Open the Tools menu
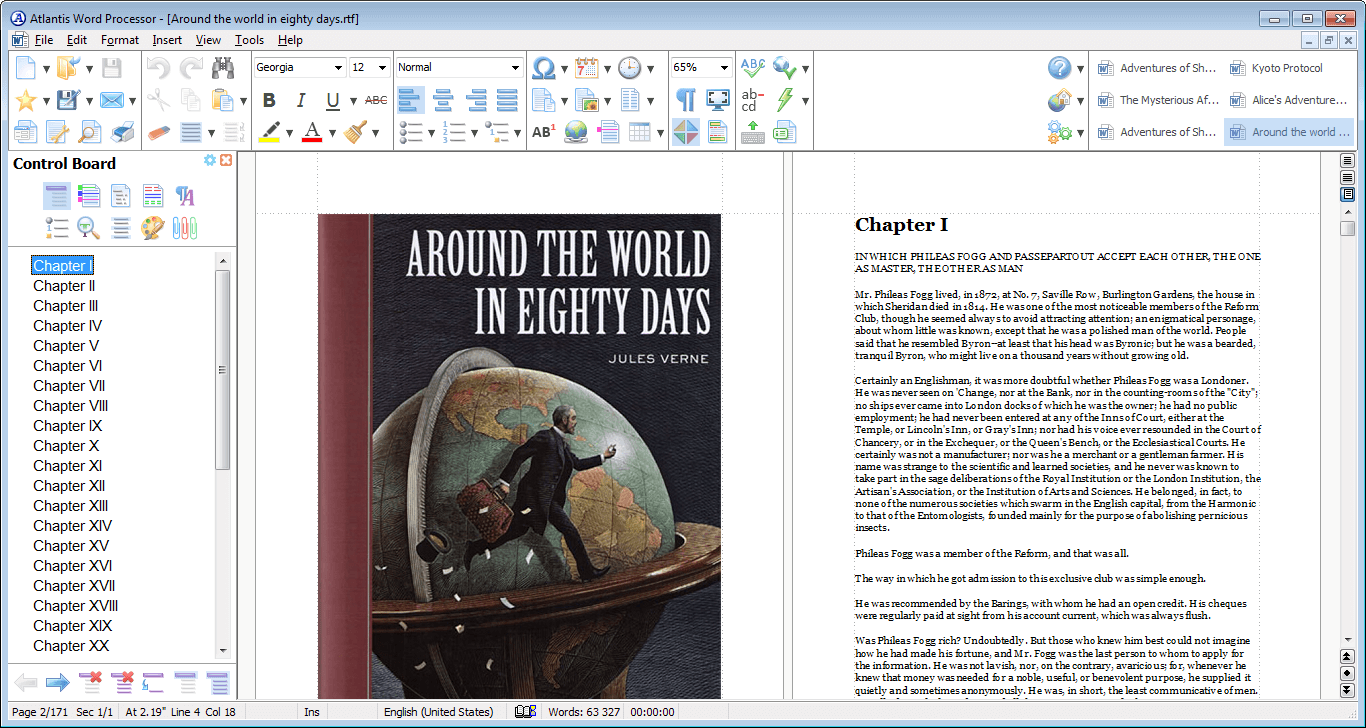 250,40
